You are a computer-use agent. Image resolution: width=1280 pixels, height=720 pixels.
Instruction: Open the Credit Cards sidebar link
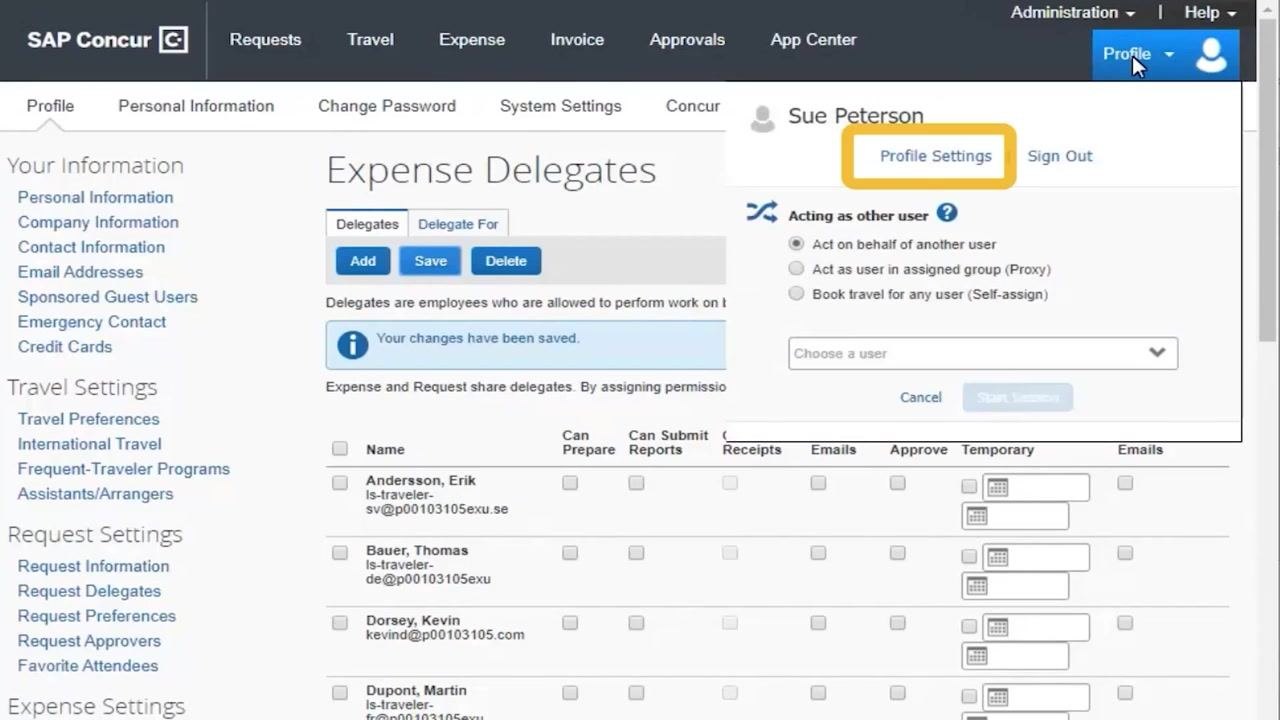coord(65,347)
